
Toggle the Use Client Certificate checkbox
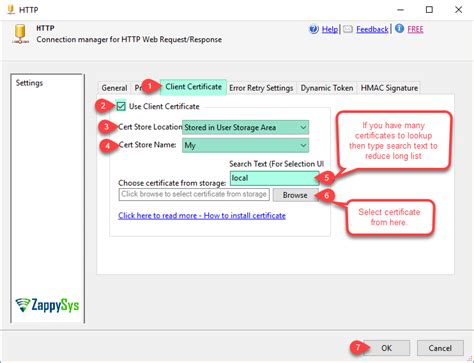click(x=121, y=106)
